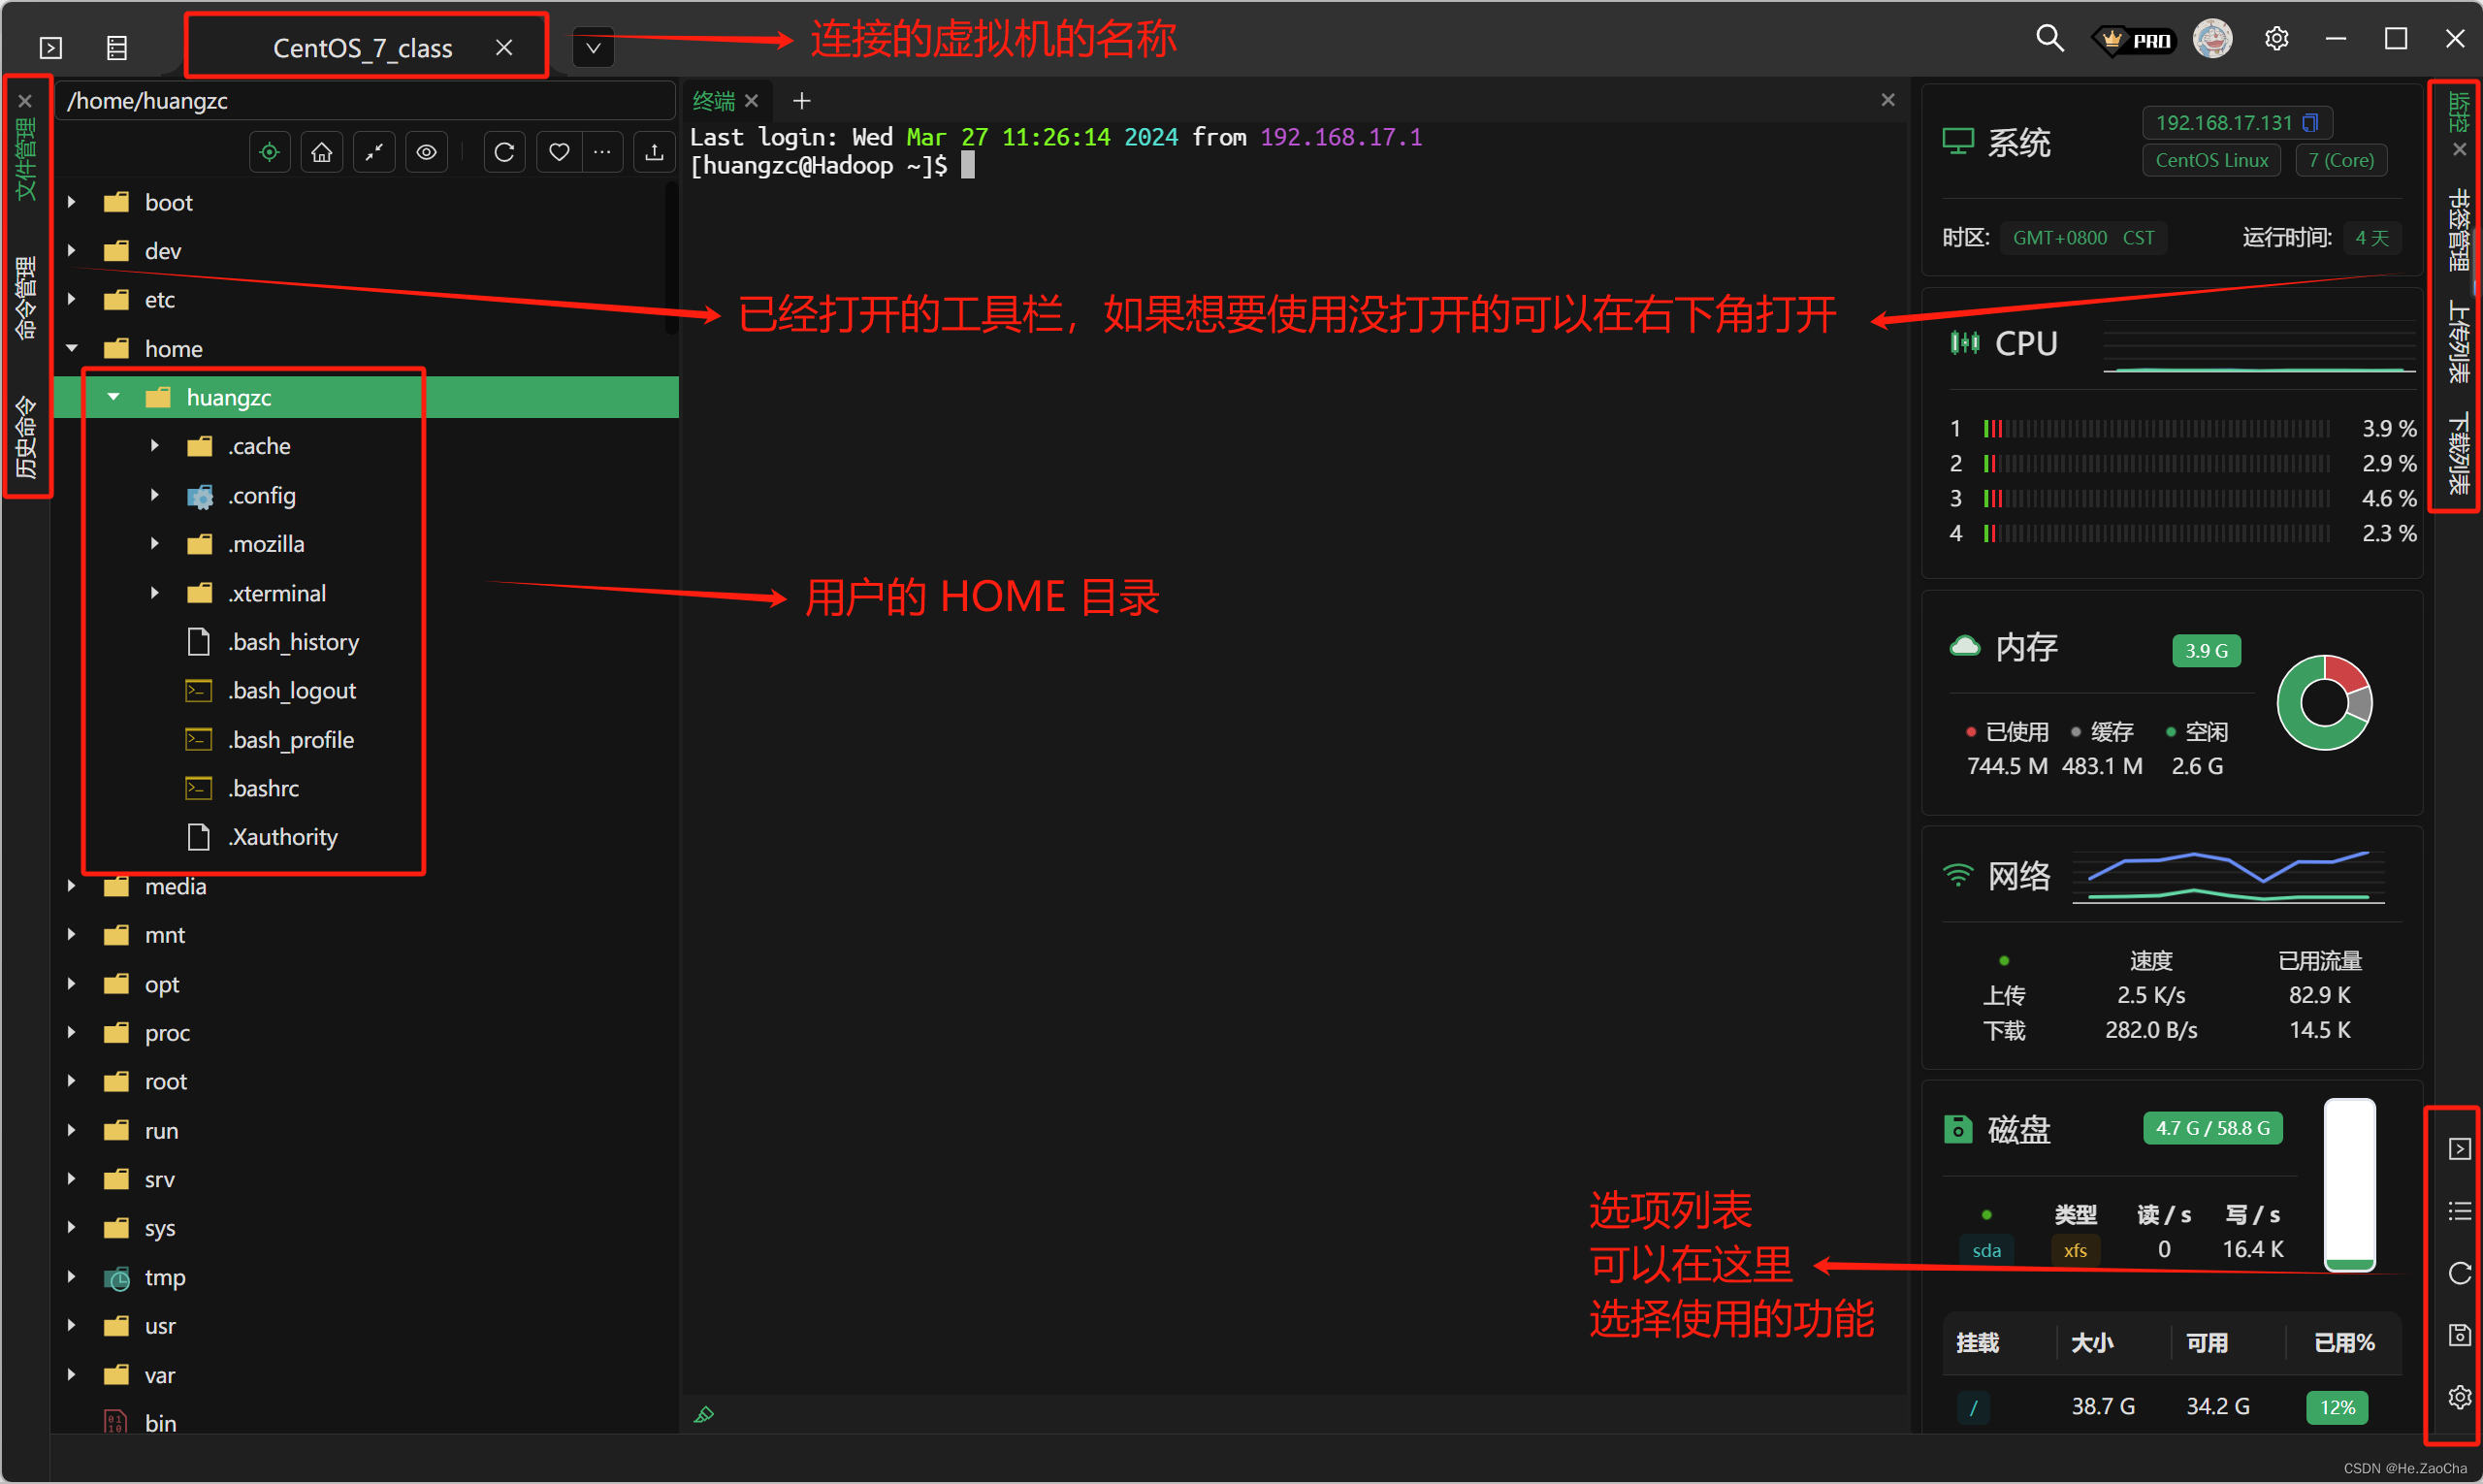Image resolution: width=2483 pixels, height=1484 pixels.
Task: Toggle the list options icon in right sidebar
Action: (2459, 1211)
